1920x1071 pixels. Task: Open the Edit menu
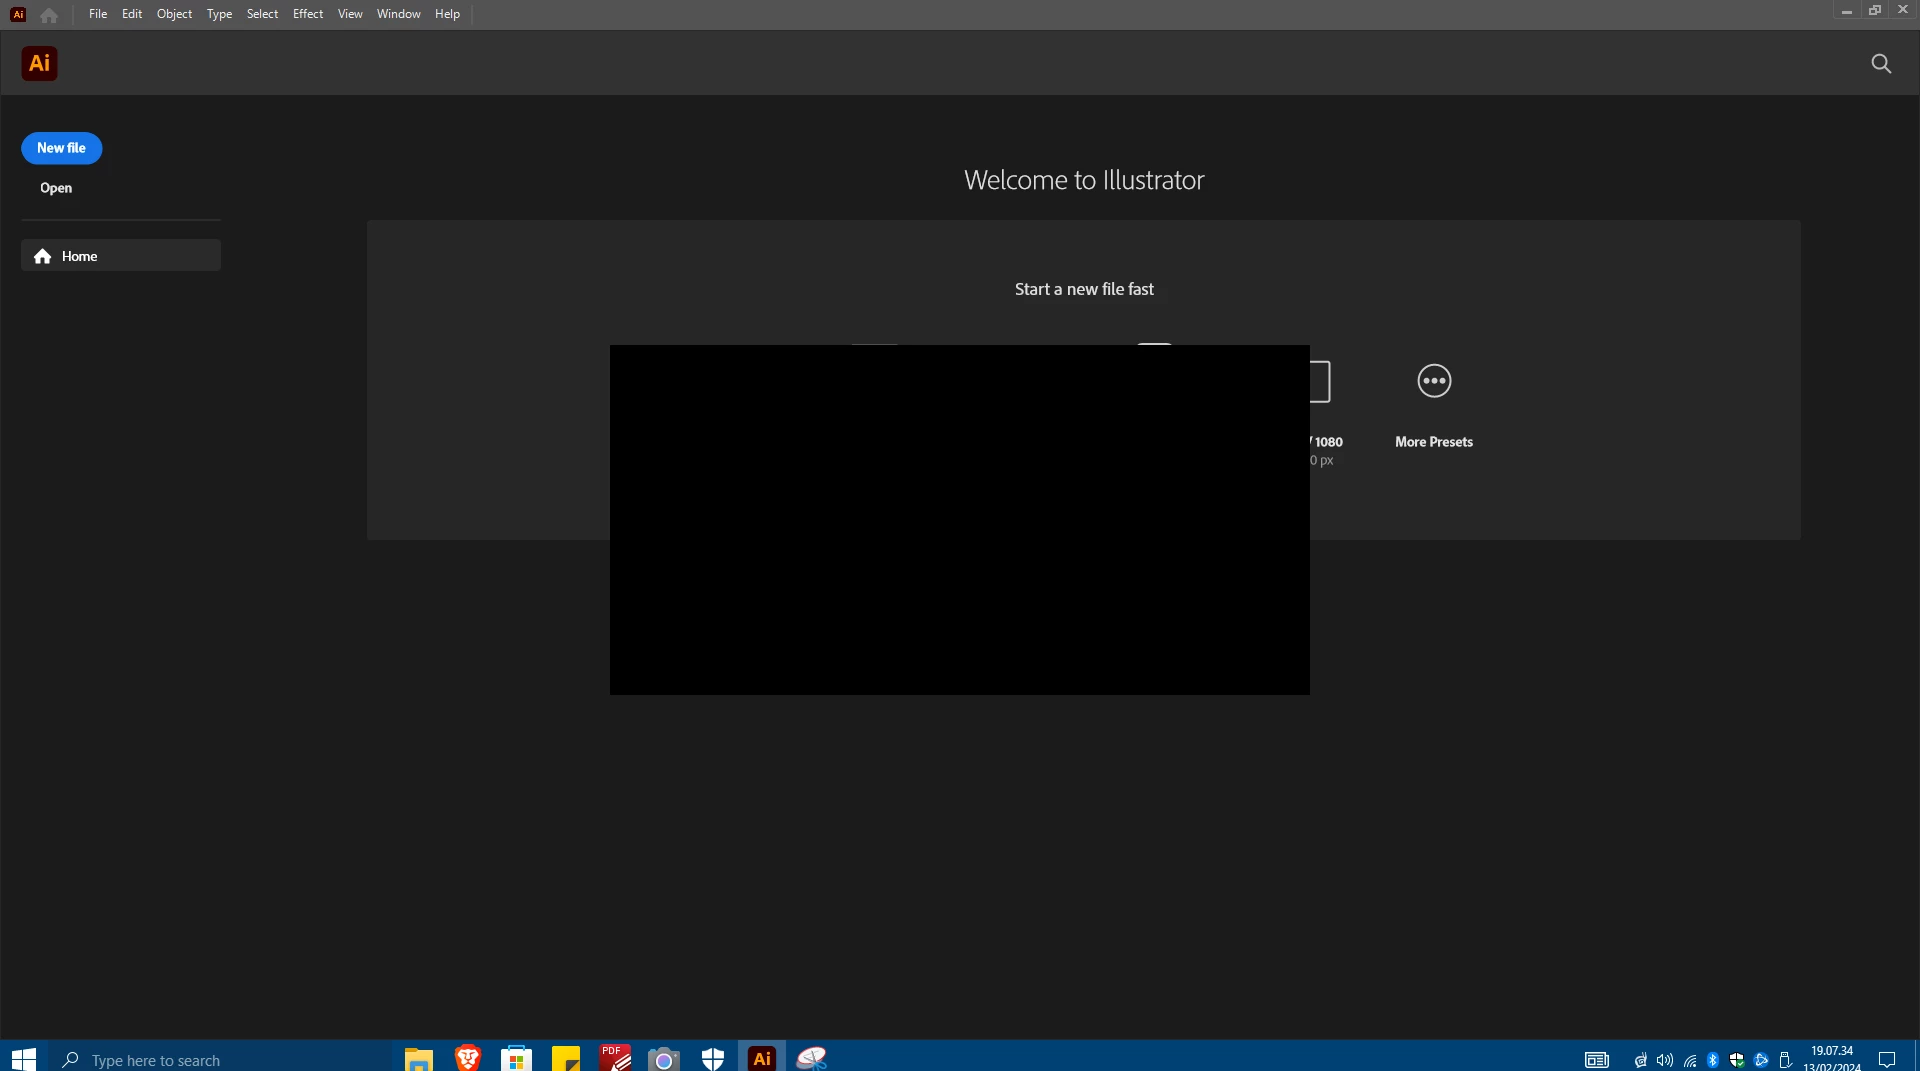click(x=132, y=14)
